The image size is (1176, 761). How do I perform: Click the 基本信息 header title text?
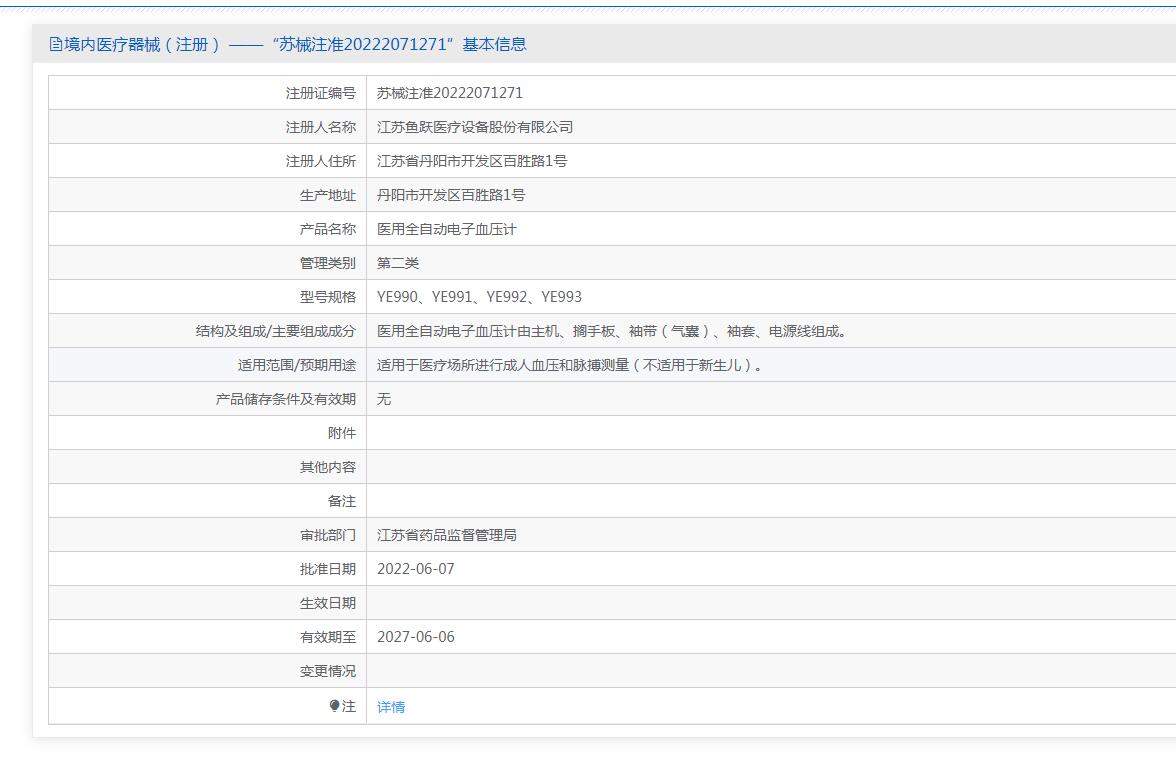tap(288, 44)
